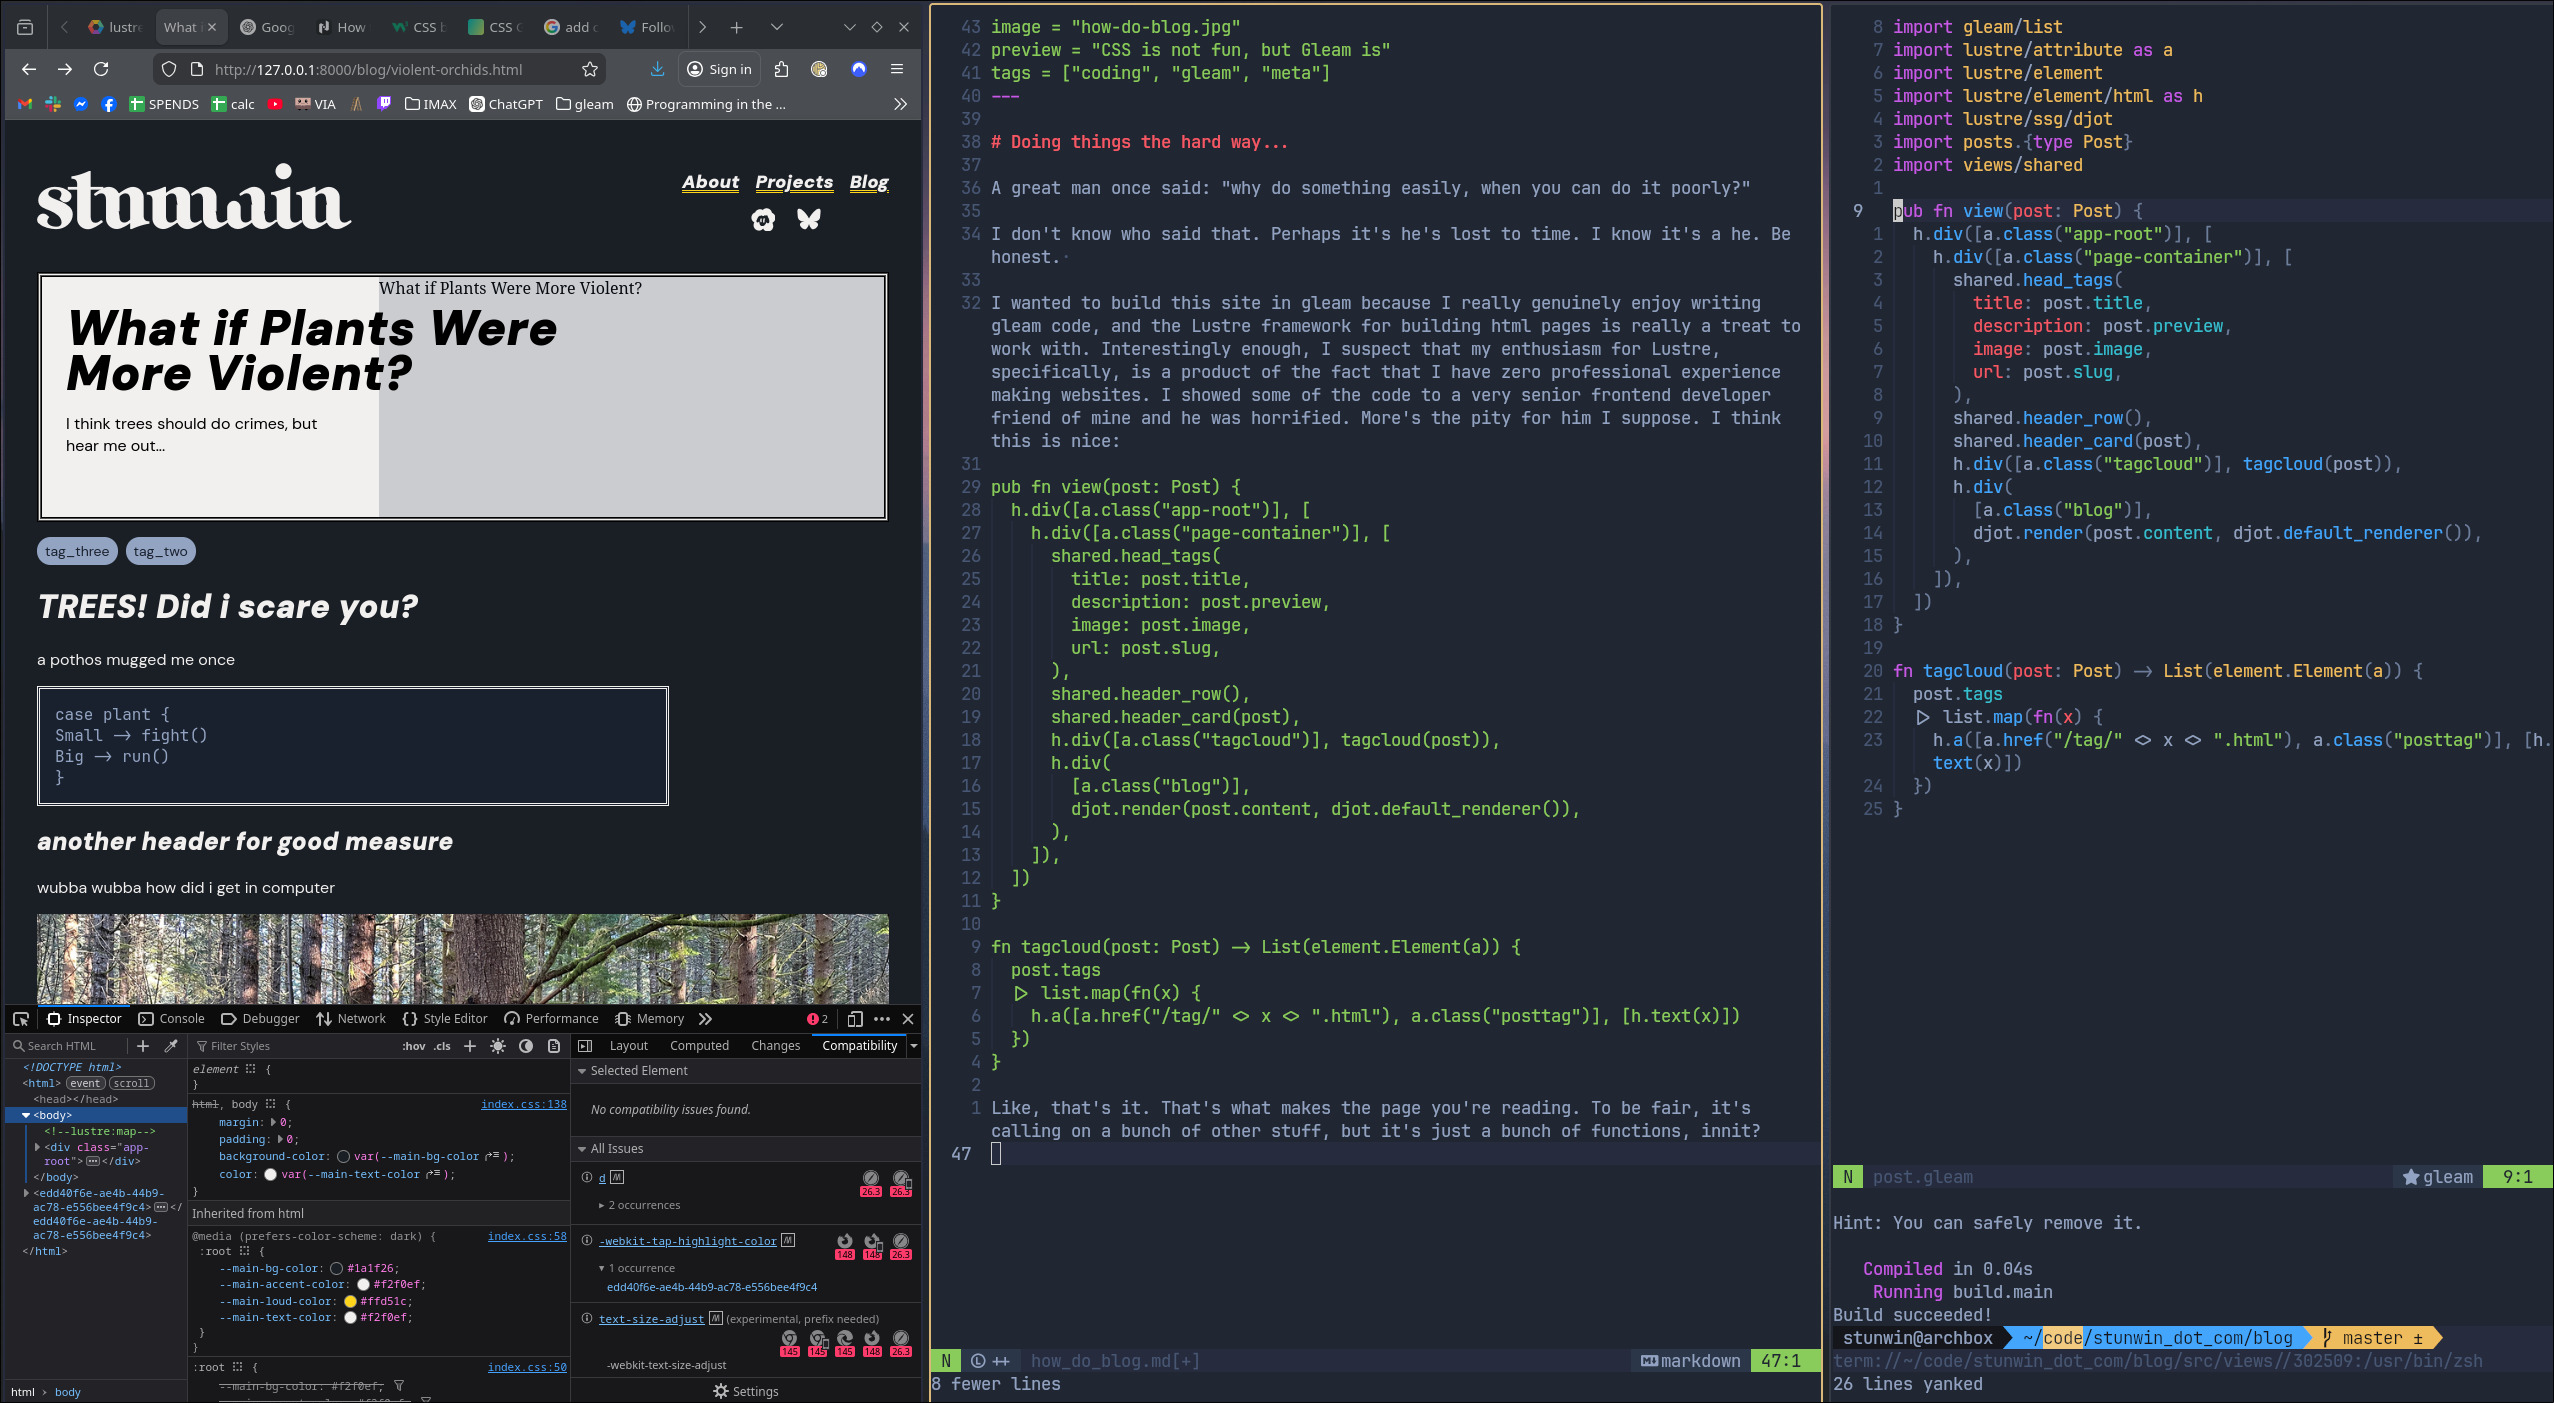Switch to the Layout tab
Image resolution: width=2554 pixels, height=1403 pixels.
(629, 1045)
